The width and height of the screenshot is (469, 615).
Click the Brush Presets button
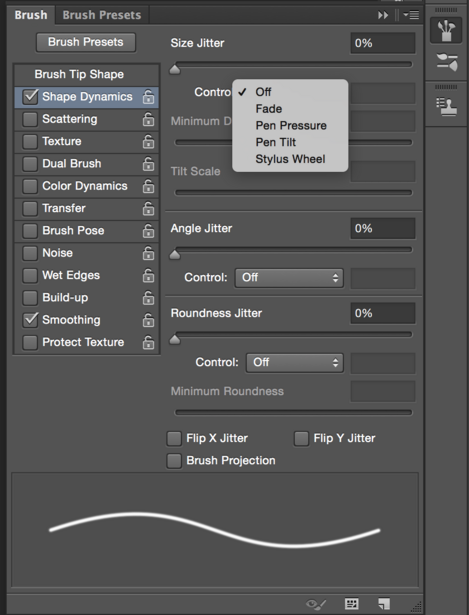(86, 42)
